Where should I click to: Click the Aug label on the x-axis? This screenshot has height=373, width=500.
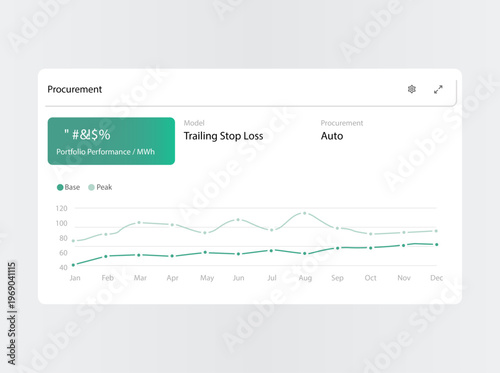305,278
